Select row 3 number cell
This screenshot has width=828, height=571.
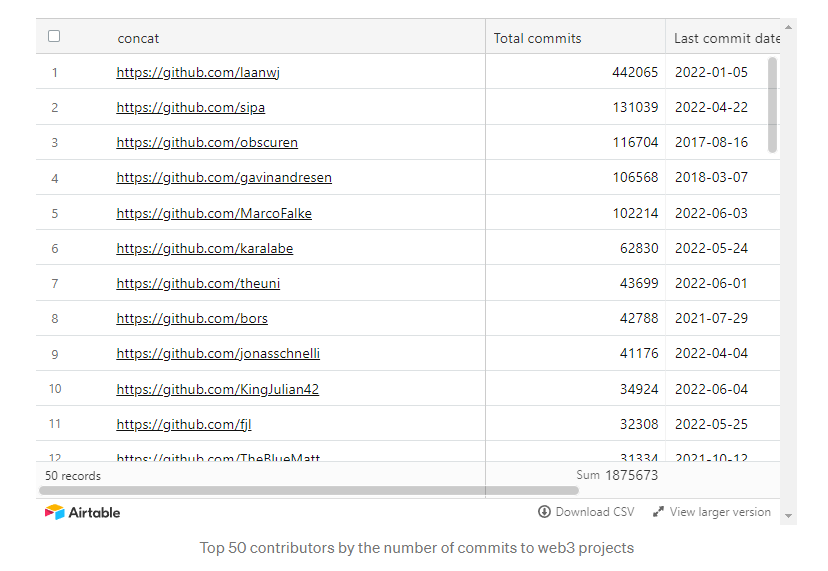tap(55, 142)
